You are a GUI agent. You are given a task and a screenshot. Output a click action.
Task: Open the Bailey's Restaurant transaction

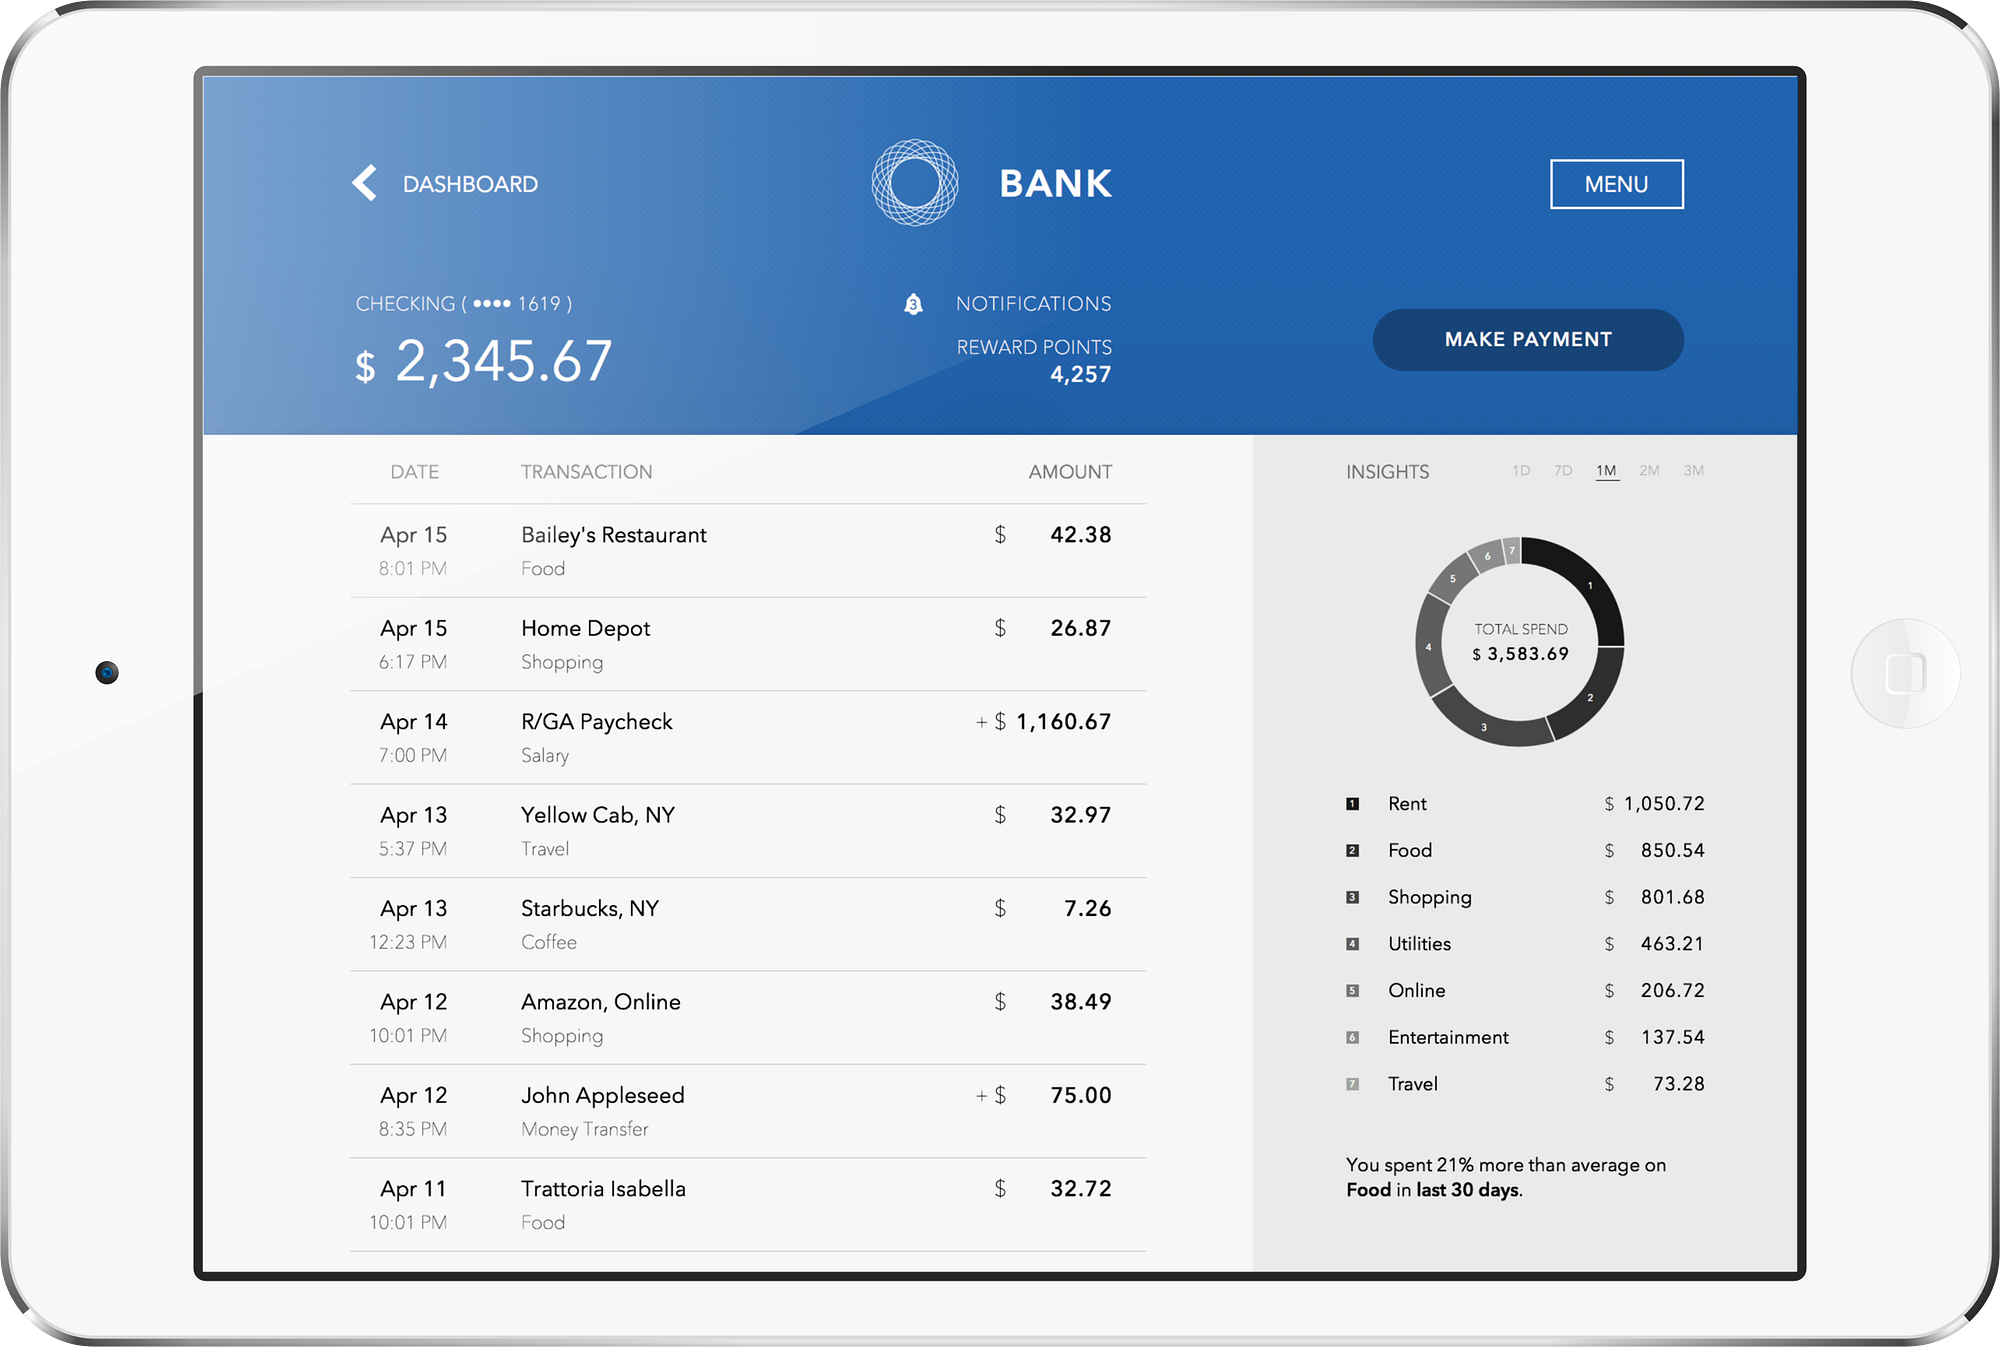tap(613, 536)
